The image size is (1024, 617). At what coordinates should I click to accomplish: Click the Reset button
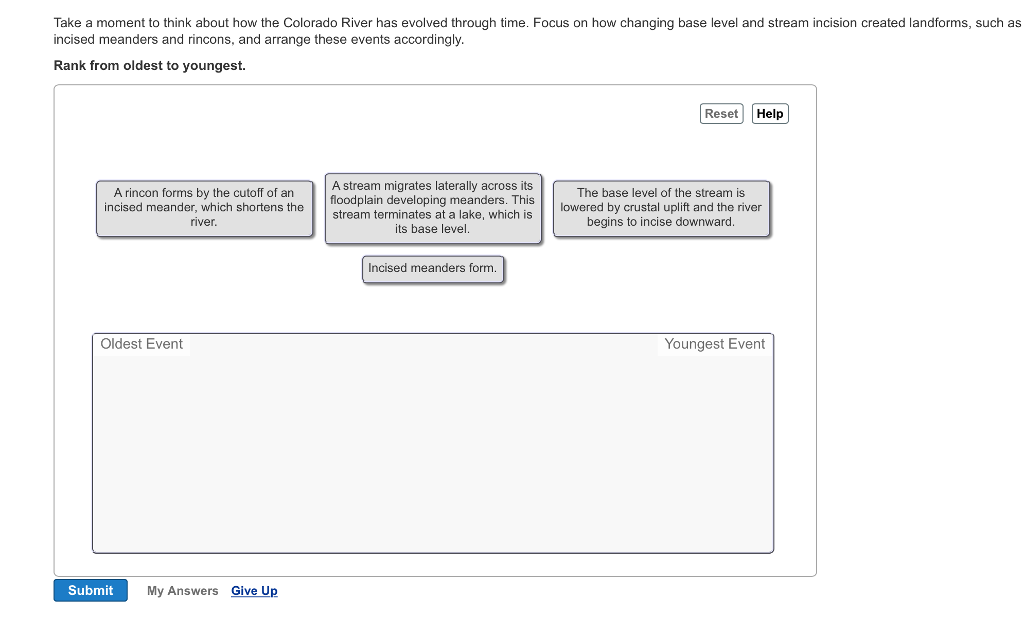(721, 114)
